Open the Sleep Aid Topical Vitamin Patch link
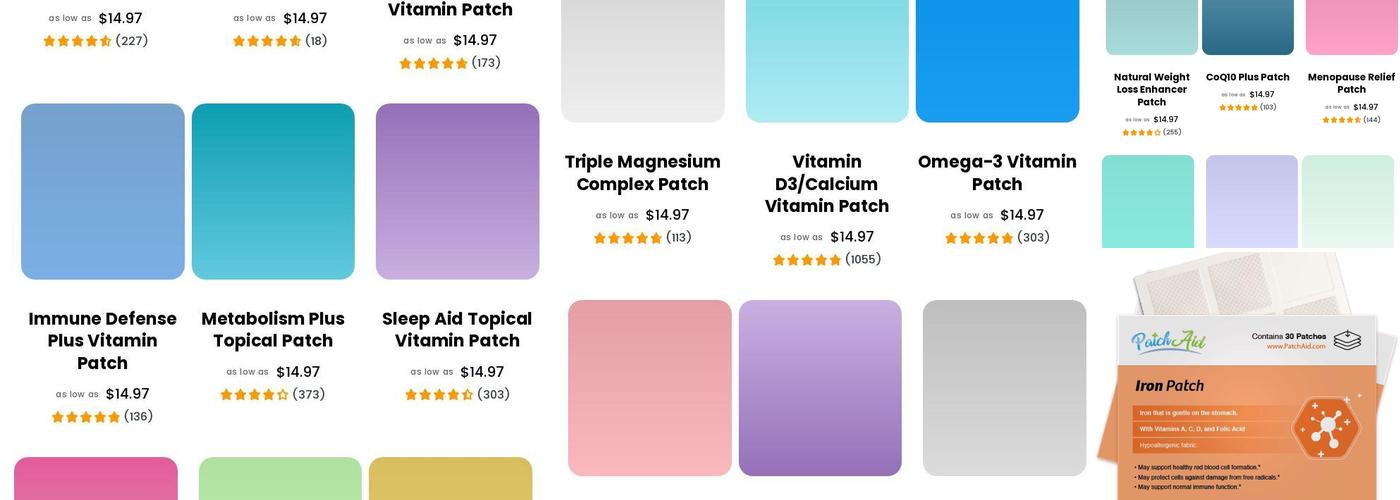The height and width of the screenshot is (500, 1400). tap(457, 329)
